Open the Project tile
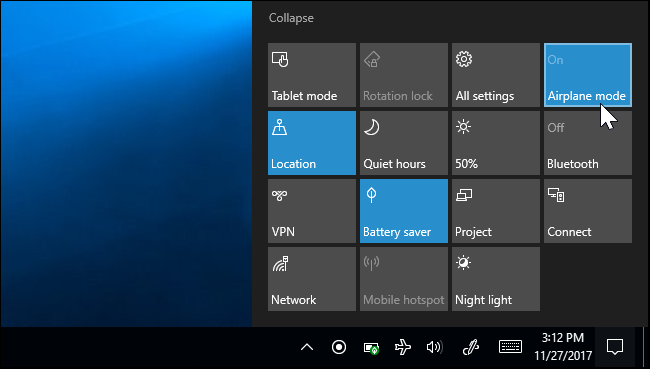650x369 pixels. [496, 211]
